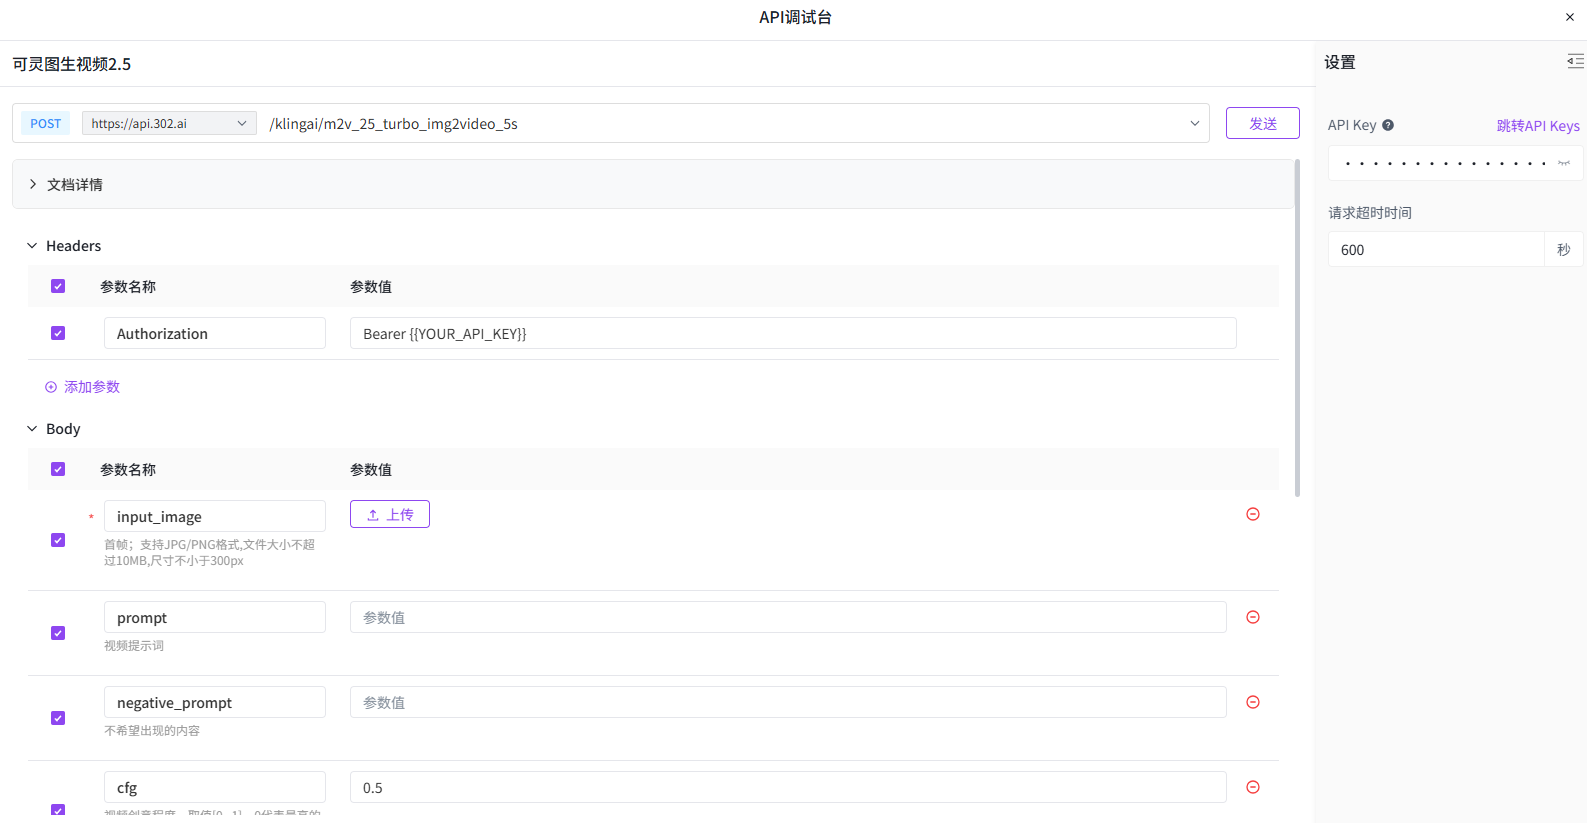Uncheck the Authorization header checkbox
1587x823 pixels.
(58, 333)
